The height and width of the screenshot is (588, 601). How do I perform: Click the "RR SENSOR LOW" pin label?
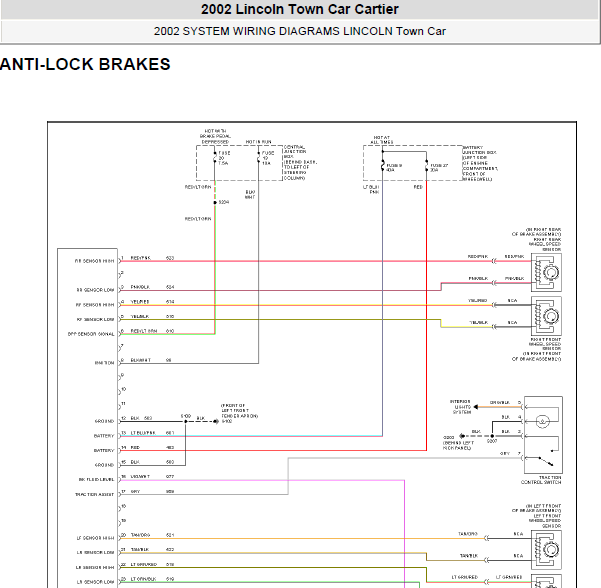point(95,290)
